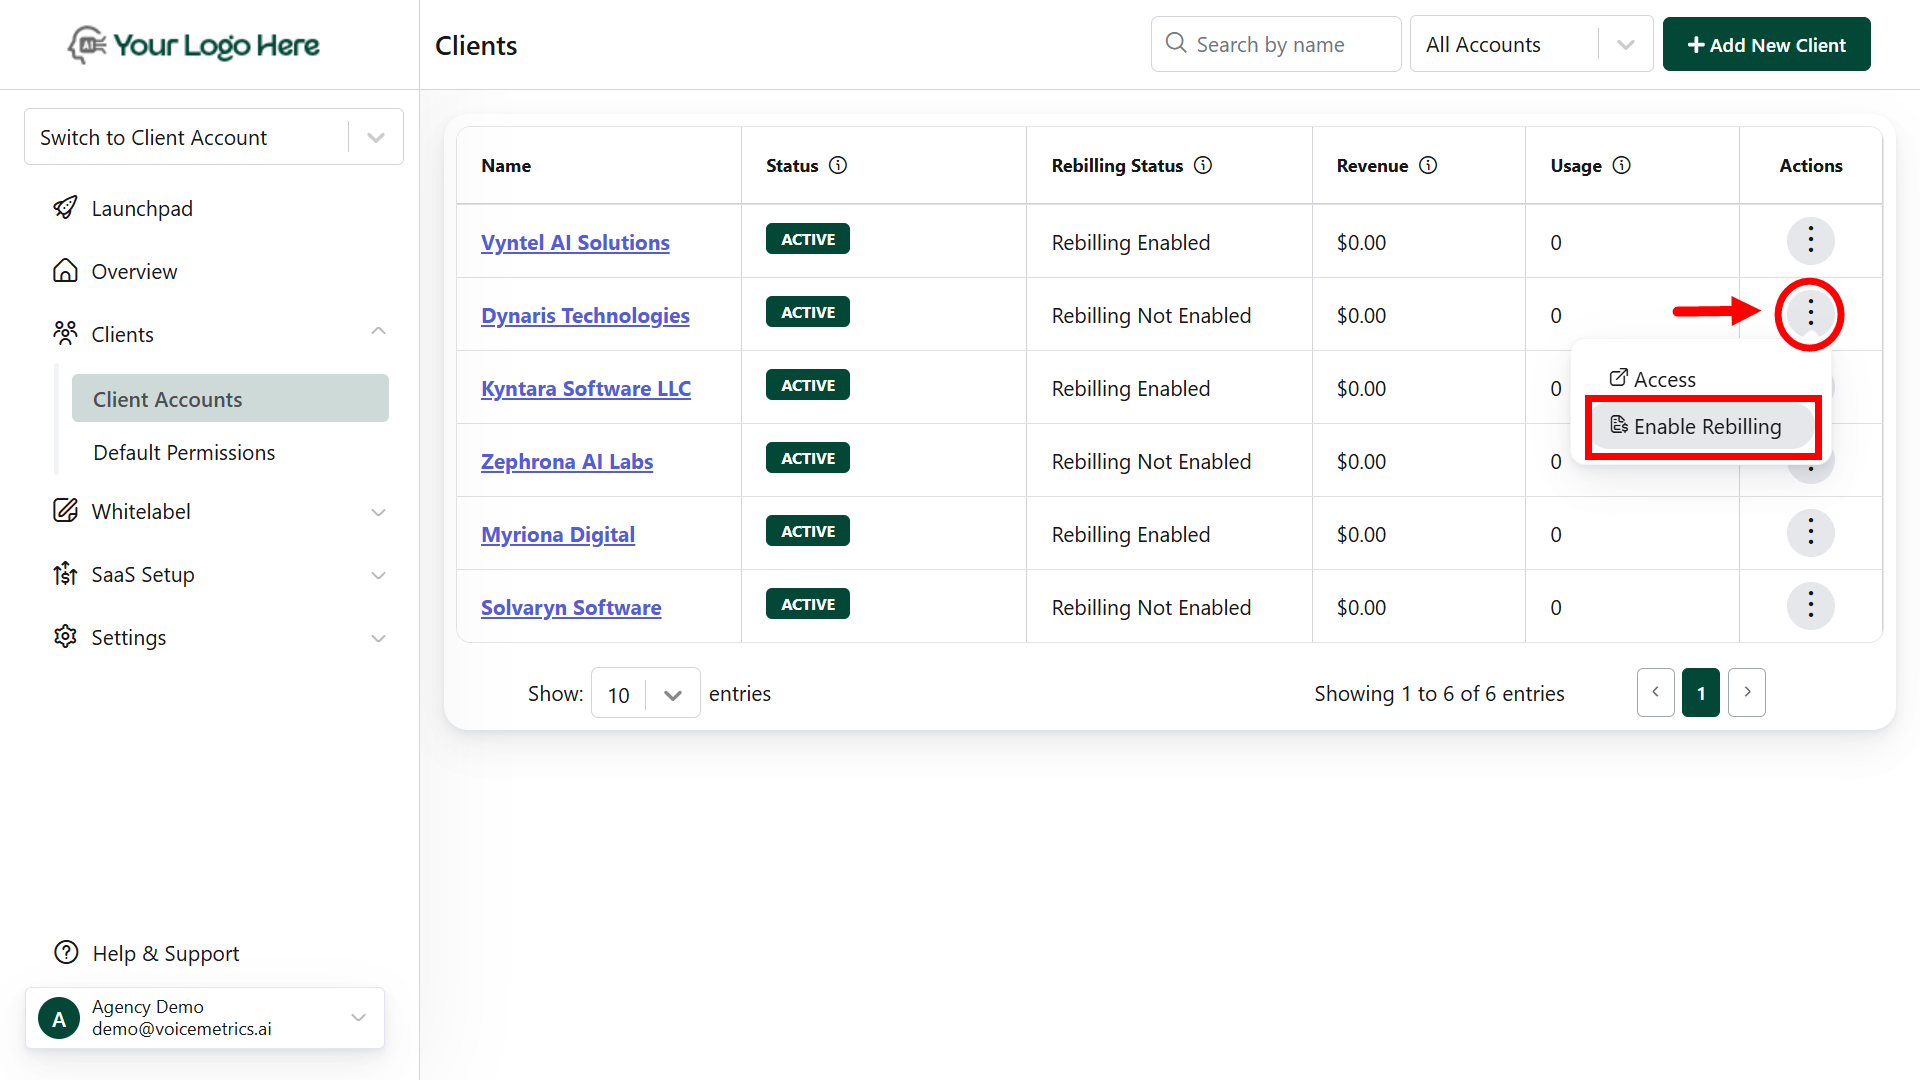Open actions menu for Solvaryn Software

click(1810, 605)
